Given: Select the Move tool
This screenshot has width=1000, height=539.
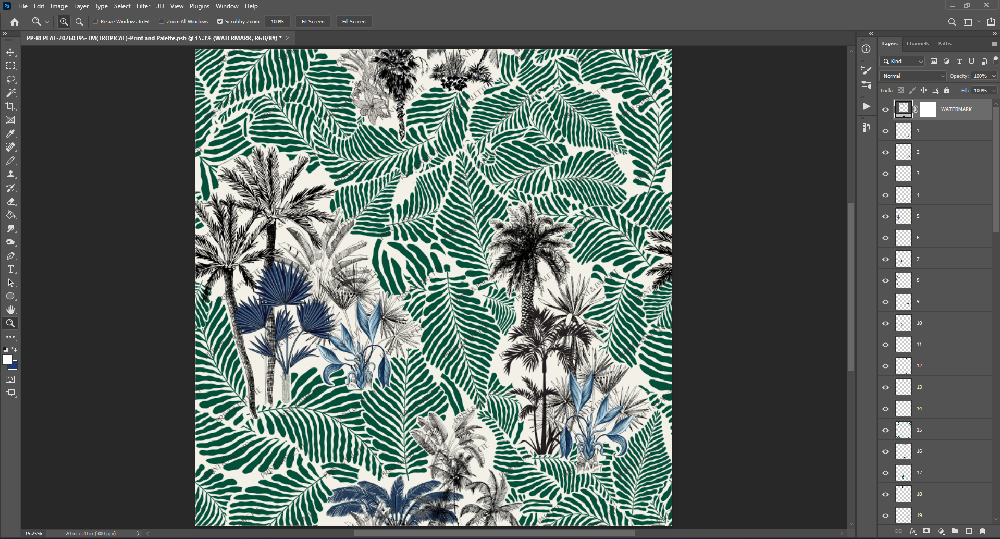Looking at the screenshot, I should [x=11, y=52].
